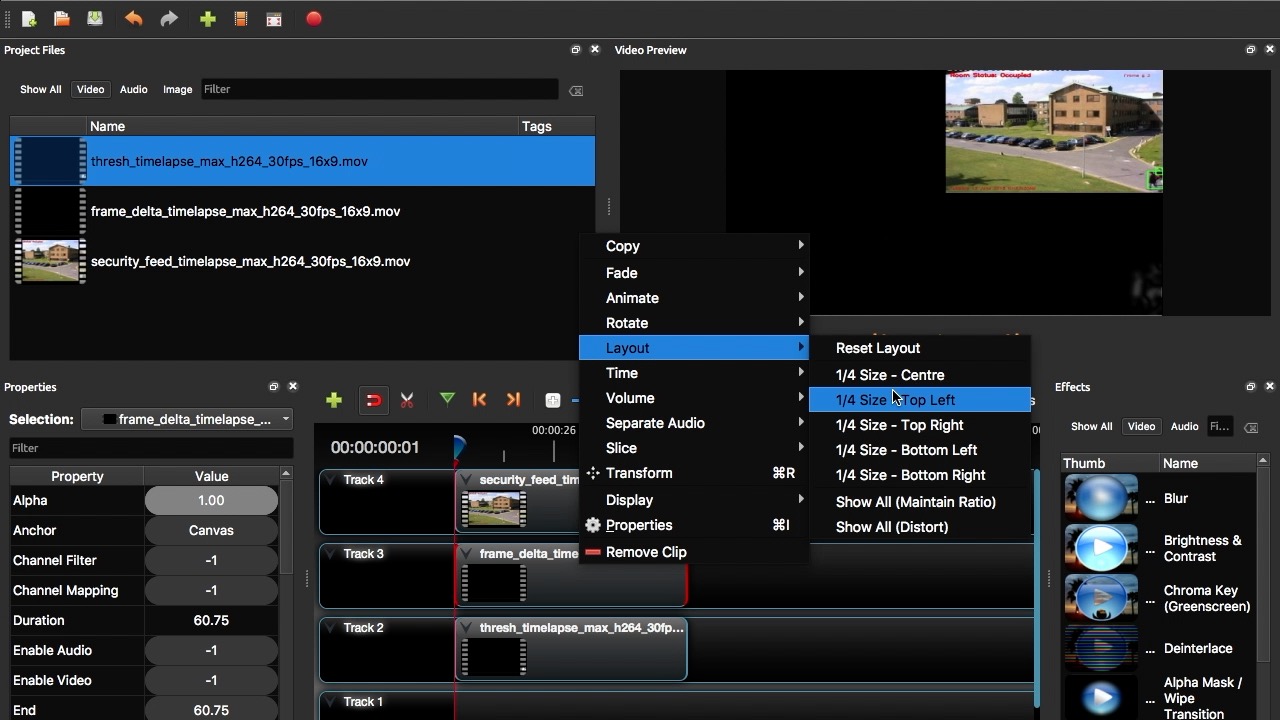Export the video with red record icon

313,18
